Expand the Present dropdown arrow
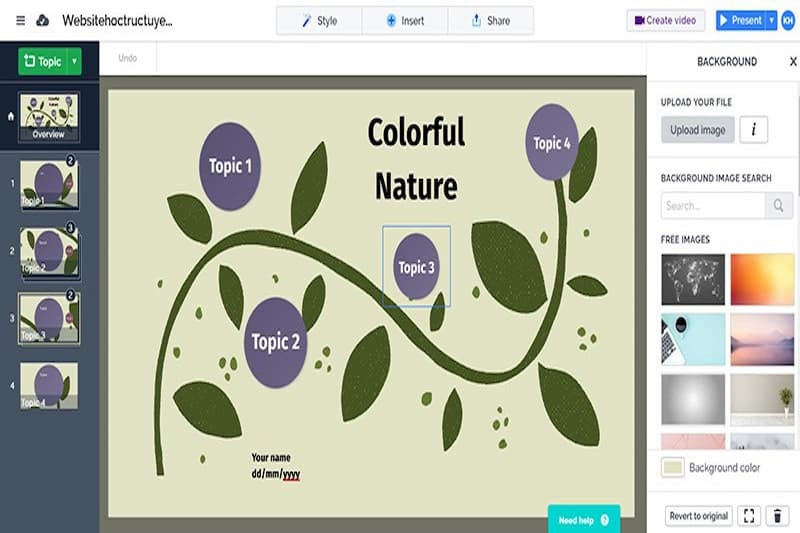The width and height of the screenshot is (800, 533). (x=771, y=20)
